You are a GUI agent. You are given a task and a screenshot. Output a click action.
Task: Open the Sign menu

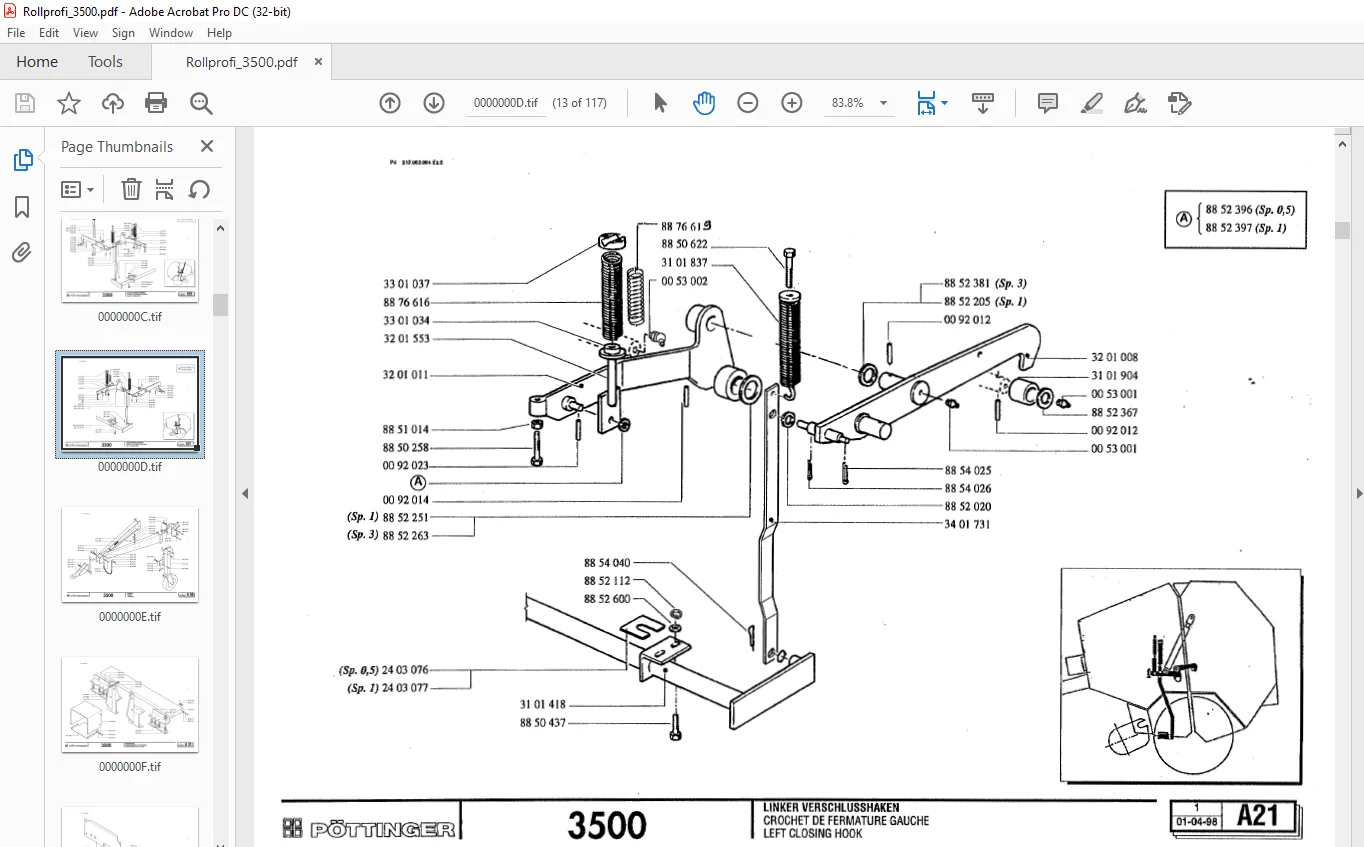click(123, 33)
